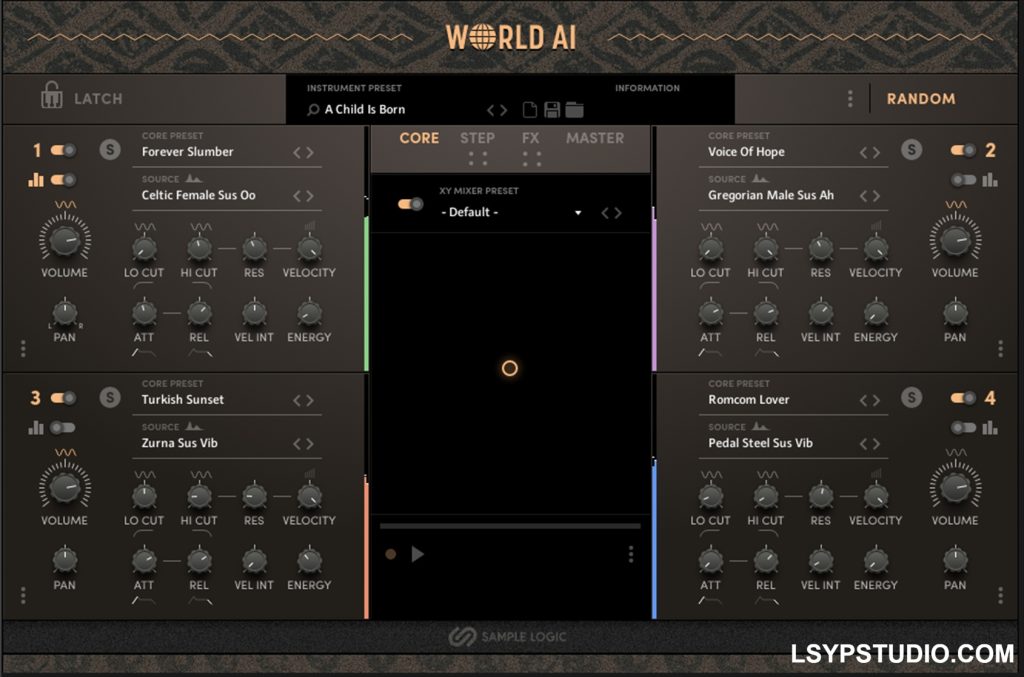Screen dimensions: 1024x677
Task: Click the Zurna Sus Vib source name
Action: (x=180, y=443)
